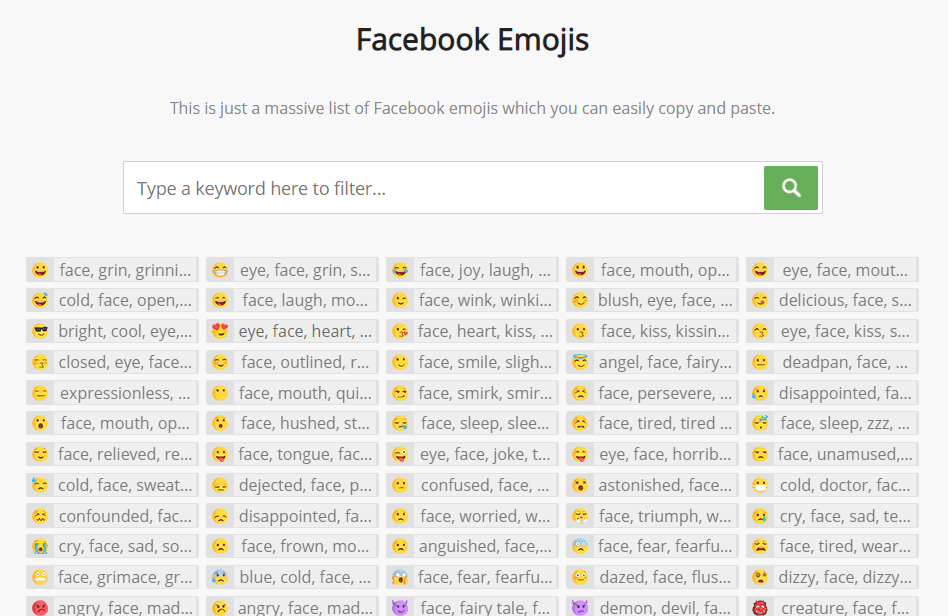The height and width of the screenshot is (616, 948).
Task: Click the 'eye, face, horrib...' emoji entry
Action: (652, 454)
